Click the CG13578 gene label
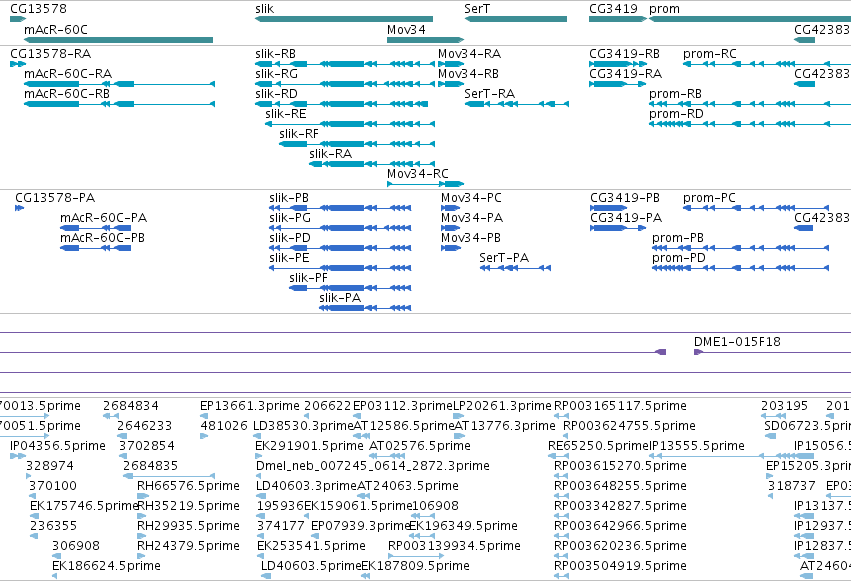The height and width of the screenshot is (581, 851). 39,9
